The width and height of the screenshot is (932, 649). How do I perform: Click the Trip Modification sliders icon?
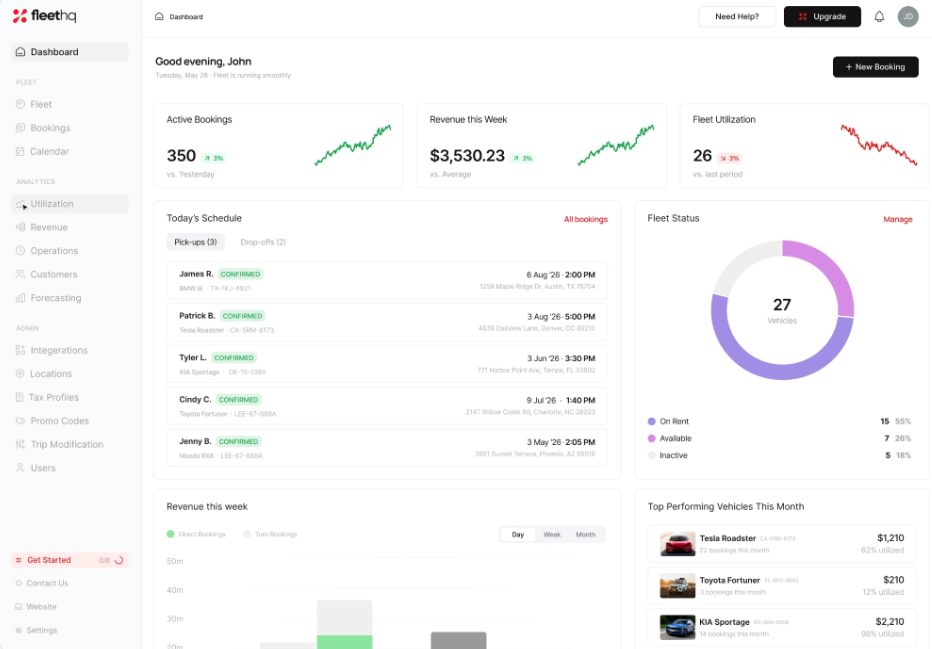pos(20,444)
